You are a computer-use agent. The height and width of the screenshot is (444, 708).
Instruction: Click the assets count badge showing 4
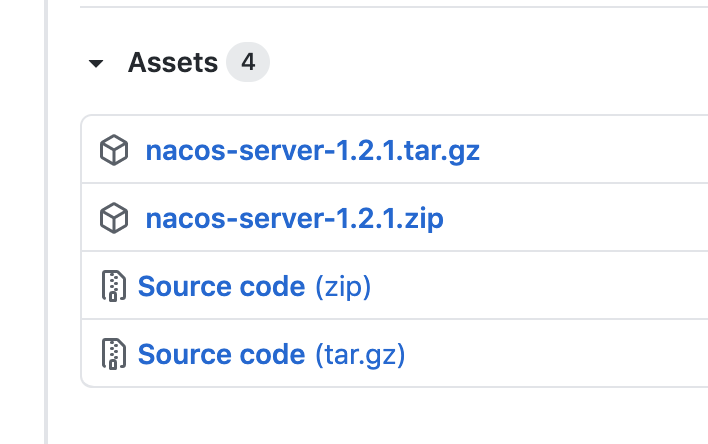click(x=248, y=62)
